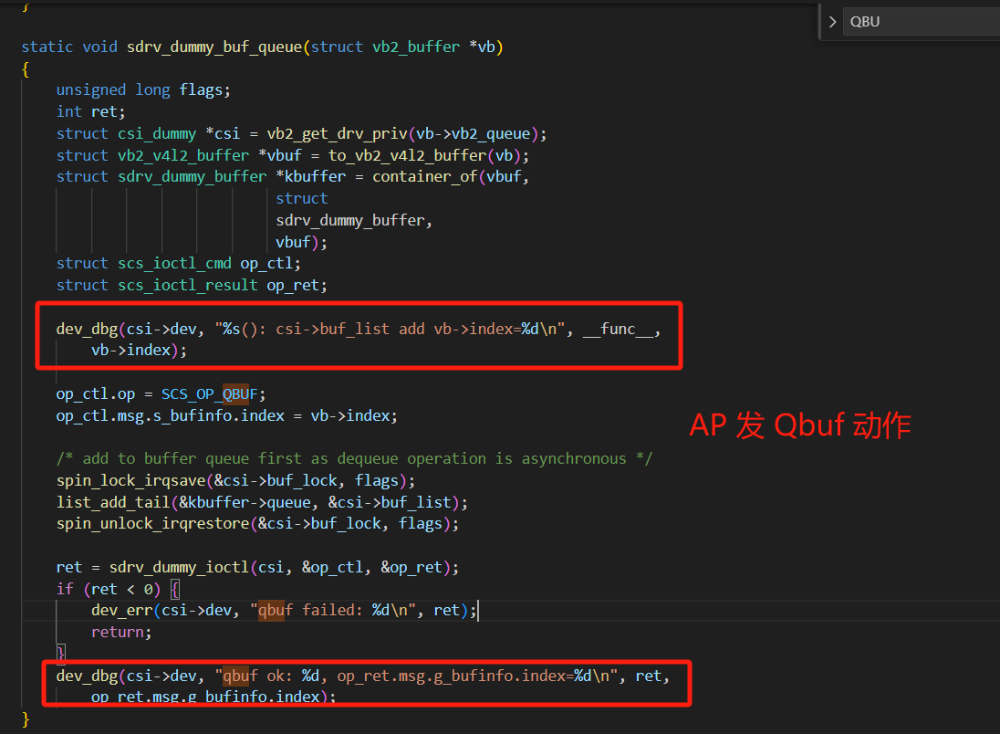
Task: Click the 'add to buffer queue first' comment
Action: point(354,459)
